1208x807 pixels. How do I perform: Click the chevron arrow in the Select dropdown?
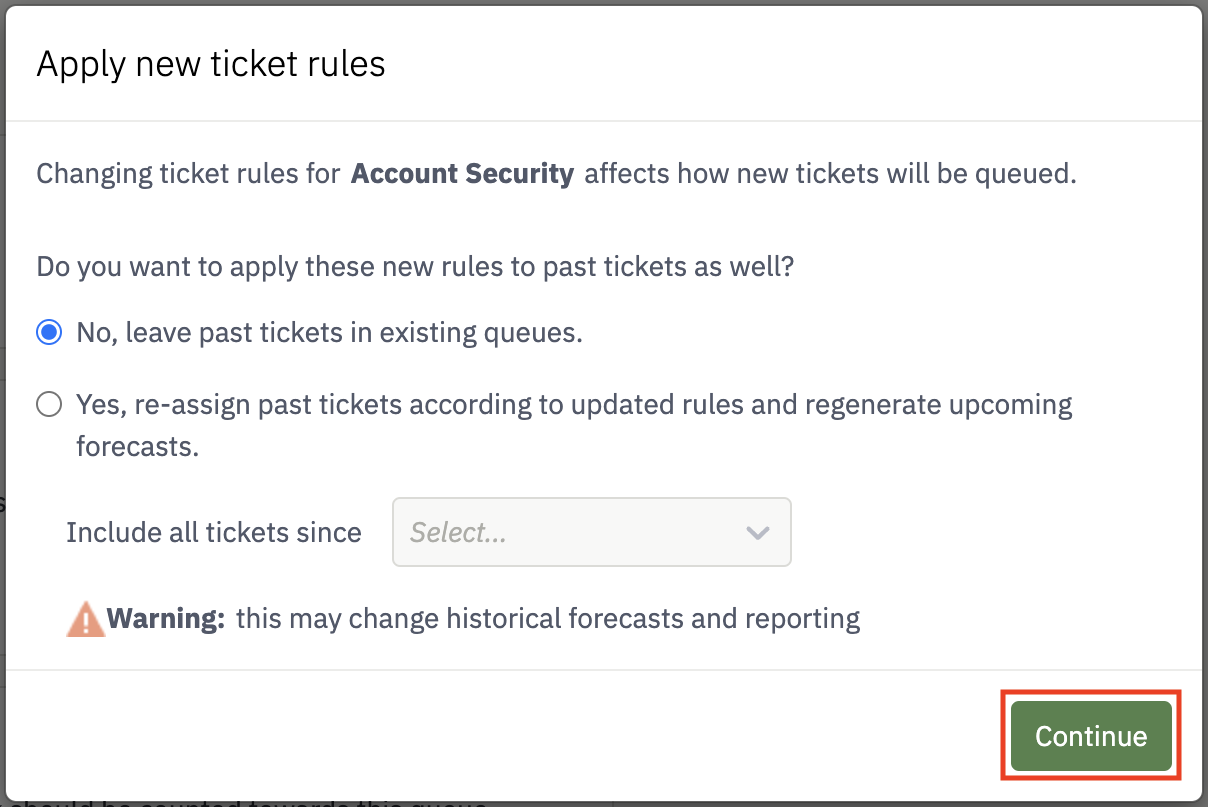point(758,533)
